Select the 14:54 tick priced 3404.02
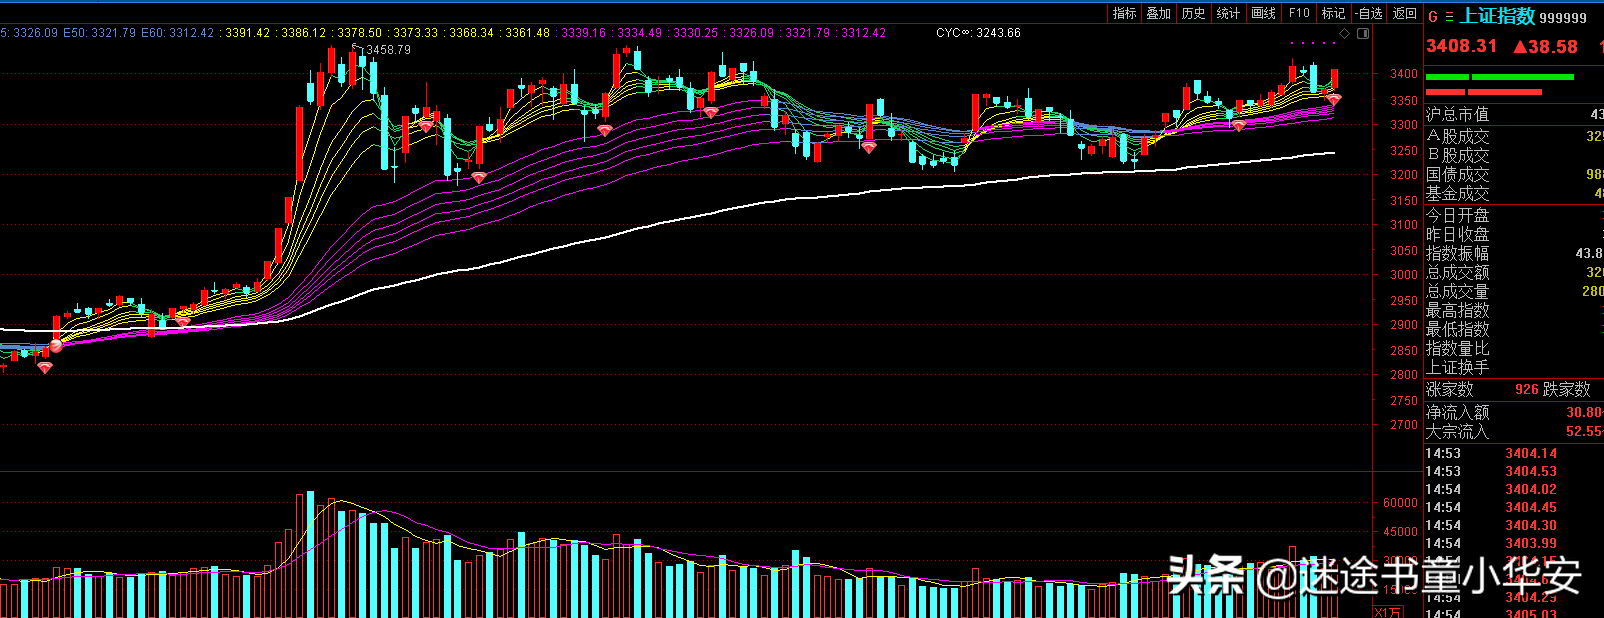This screenshot has width=1604, height=618. click(x=1491, y=490)
